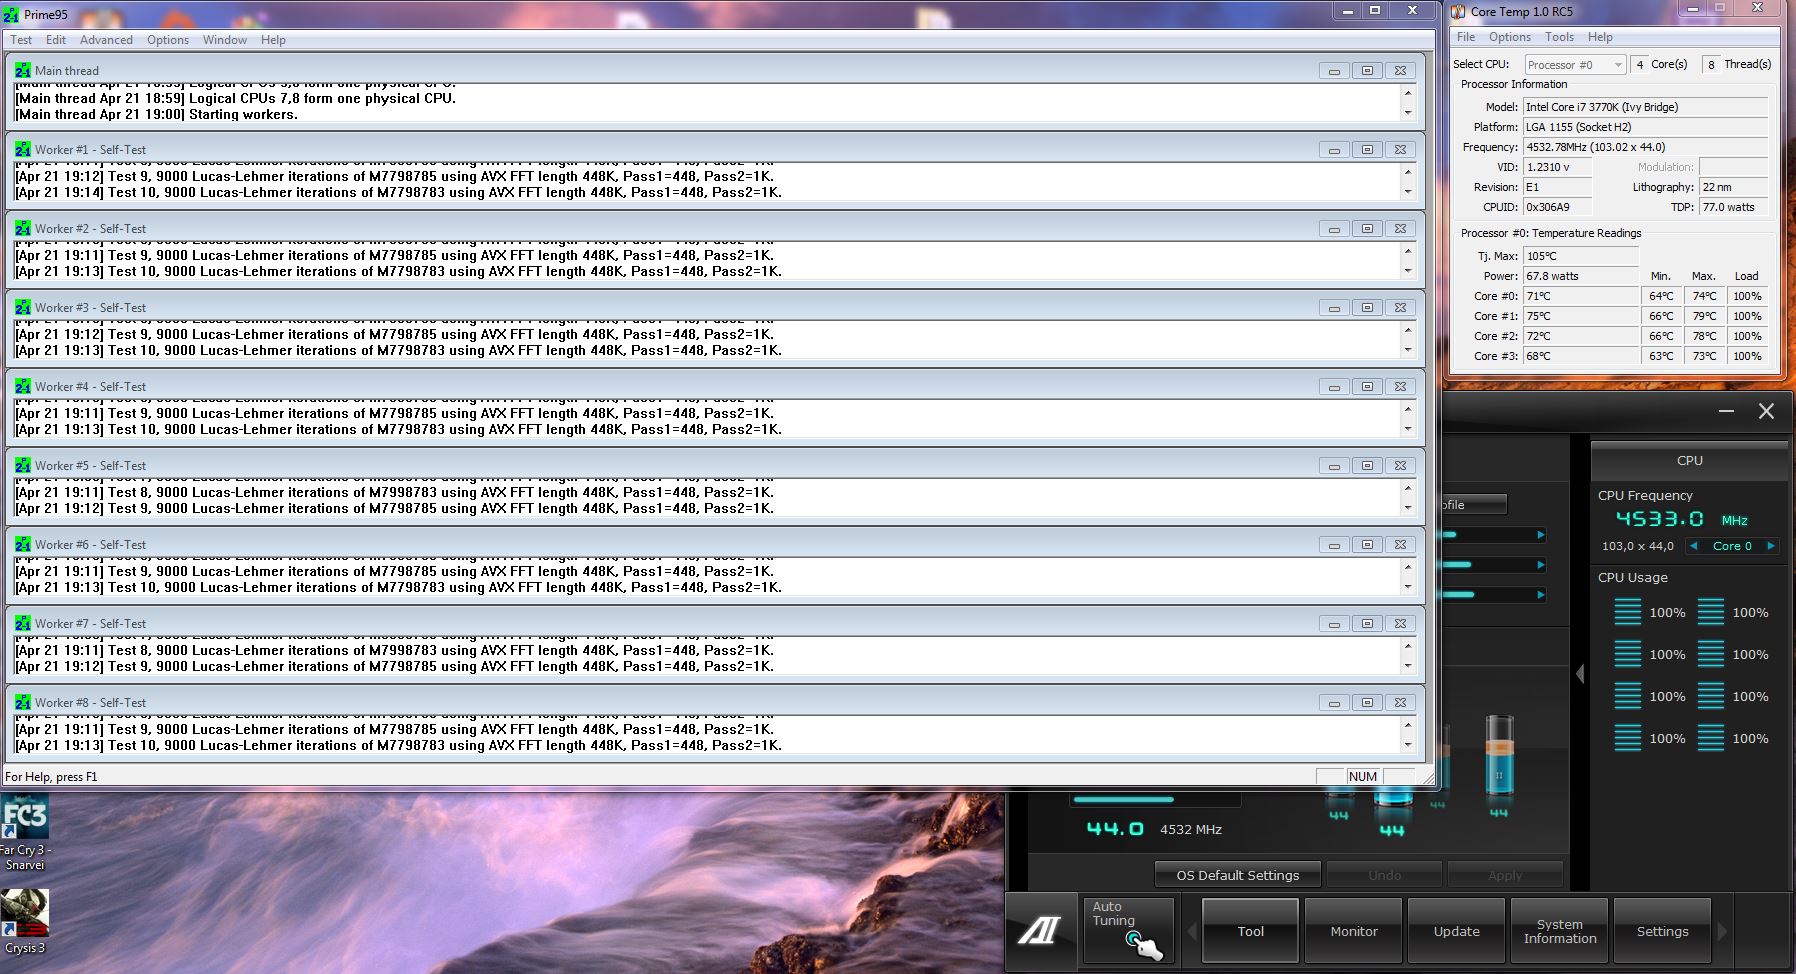Minimize the Worker #7 child window
Screen dimensions: 1796x974
tap(1334, 623)
